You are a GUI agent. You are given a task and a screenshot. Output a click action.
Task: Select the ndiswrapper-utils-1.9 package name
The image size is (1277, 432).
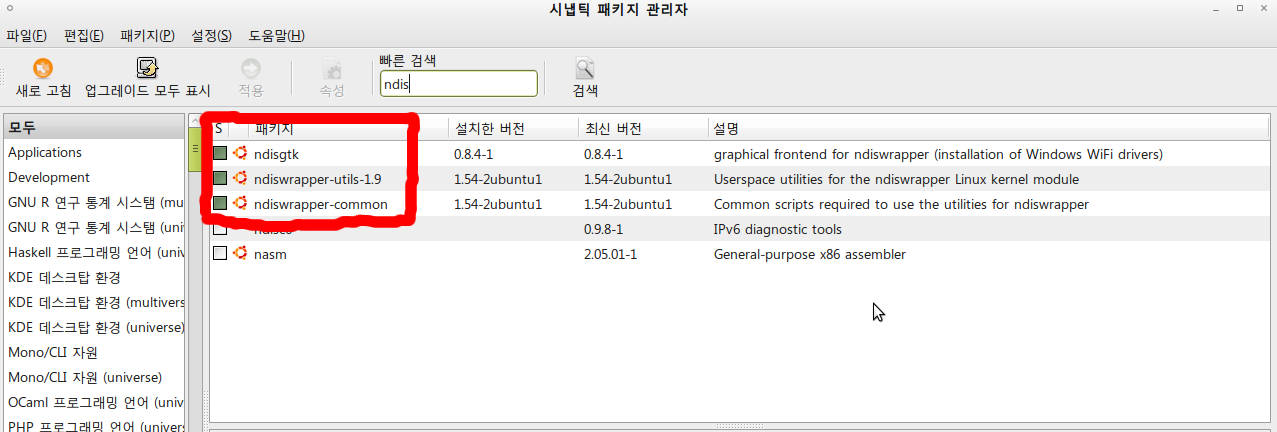point(317,179)
